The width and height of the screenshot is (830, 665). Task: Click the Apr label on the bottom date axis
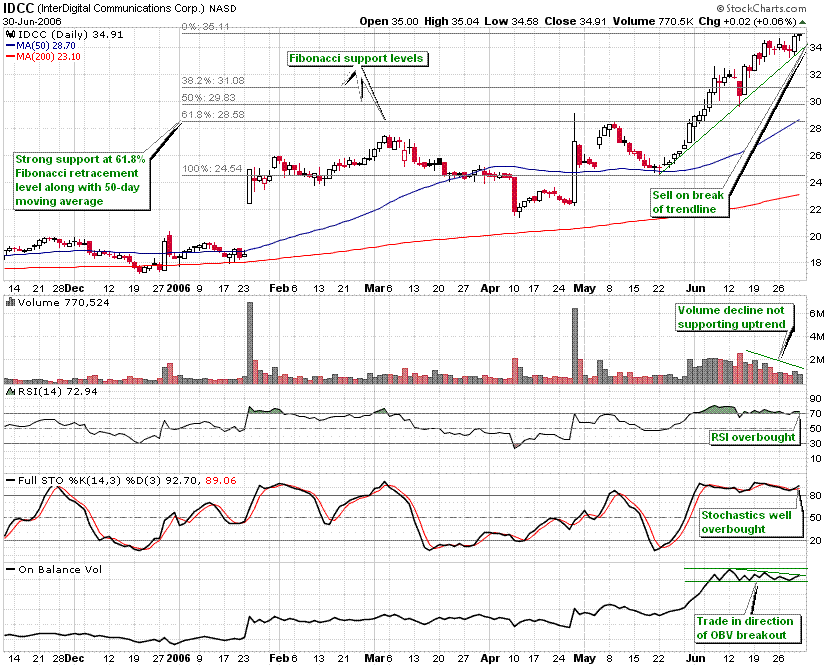(x=490, y=658)
